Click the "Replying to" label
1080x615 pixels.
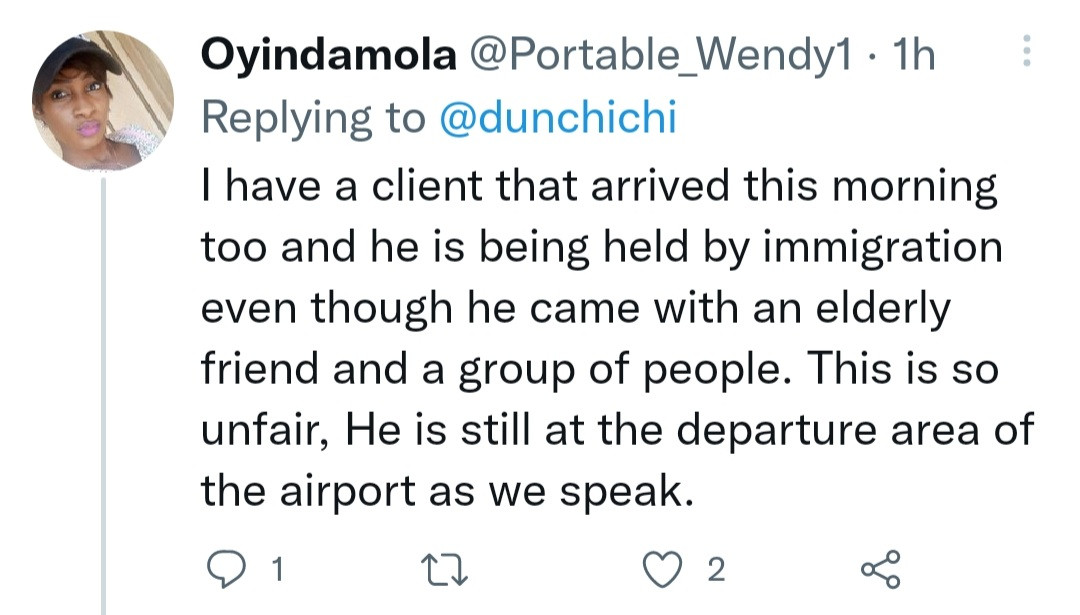click(x=313, y=118)
